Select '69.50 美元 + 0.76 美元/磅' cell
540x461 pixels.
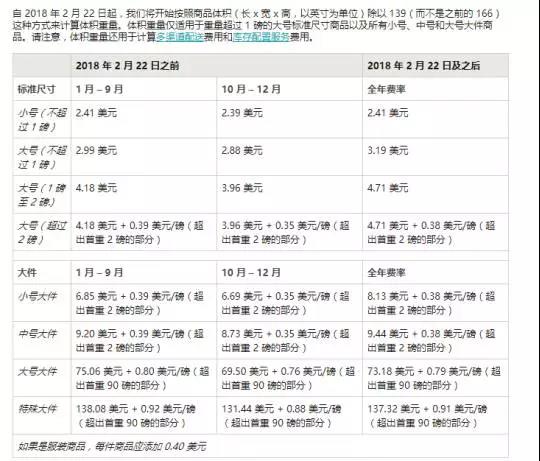click(289, 378)
